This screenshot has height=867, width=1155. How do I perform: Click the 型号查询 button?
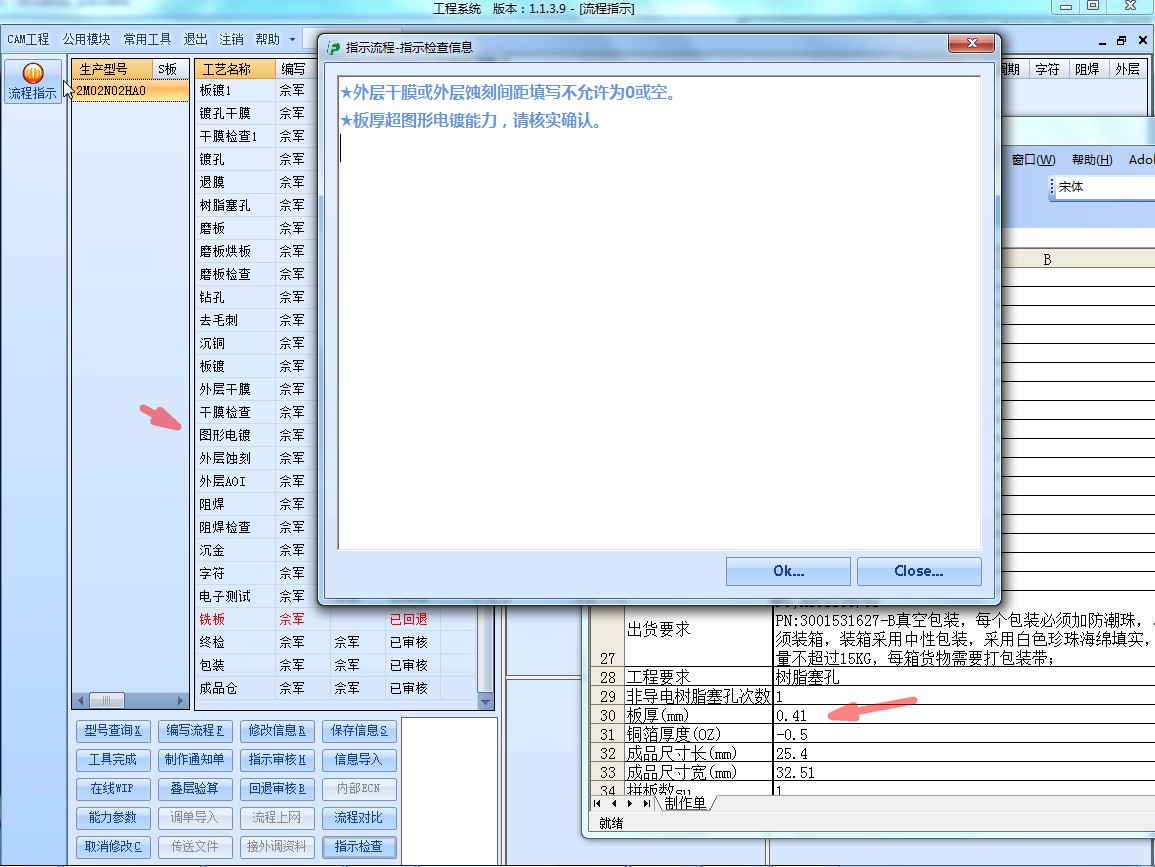tap(113, 731)
